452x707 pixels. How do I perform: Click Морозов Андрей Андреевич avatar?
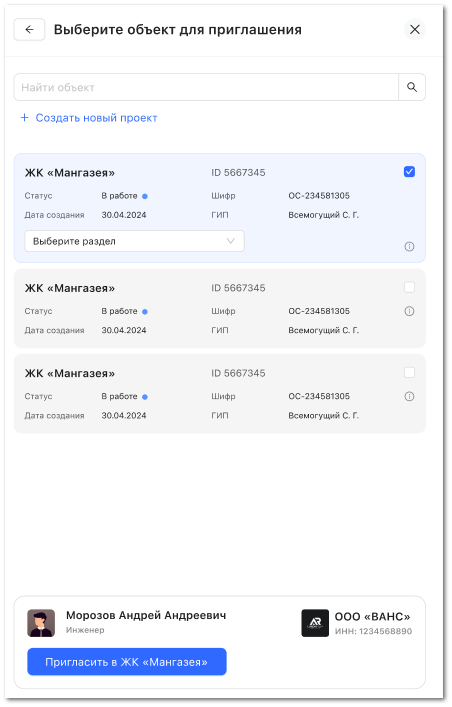point(41,623)
